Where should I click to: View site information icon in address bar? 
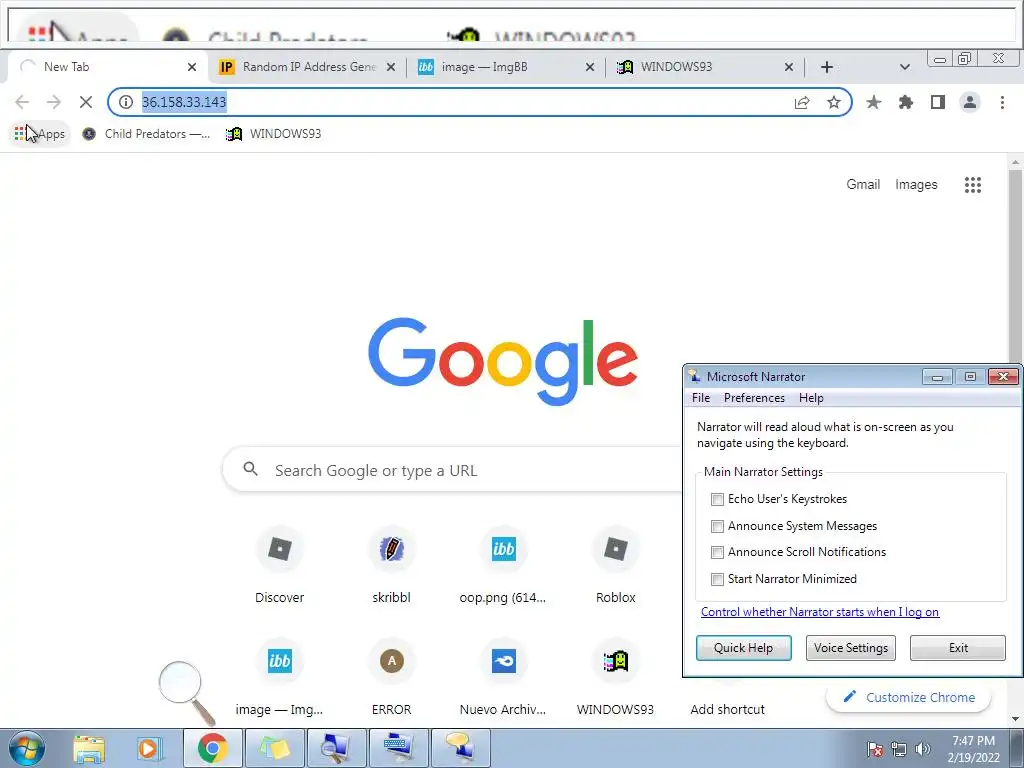pos(126,102)
